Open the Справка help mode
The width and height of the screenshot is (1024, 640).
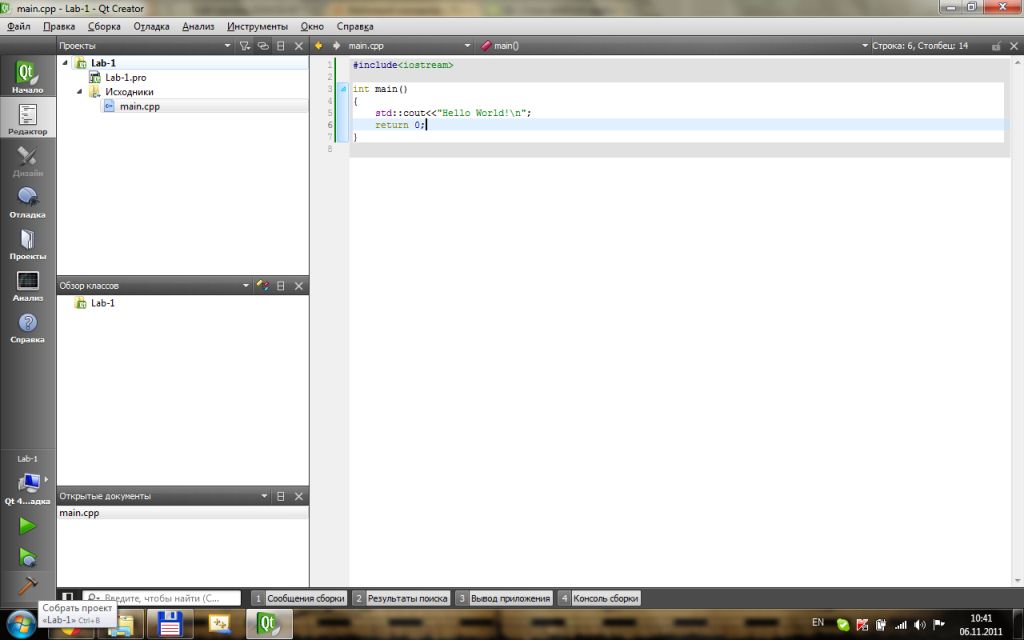click(27, 327)
